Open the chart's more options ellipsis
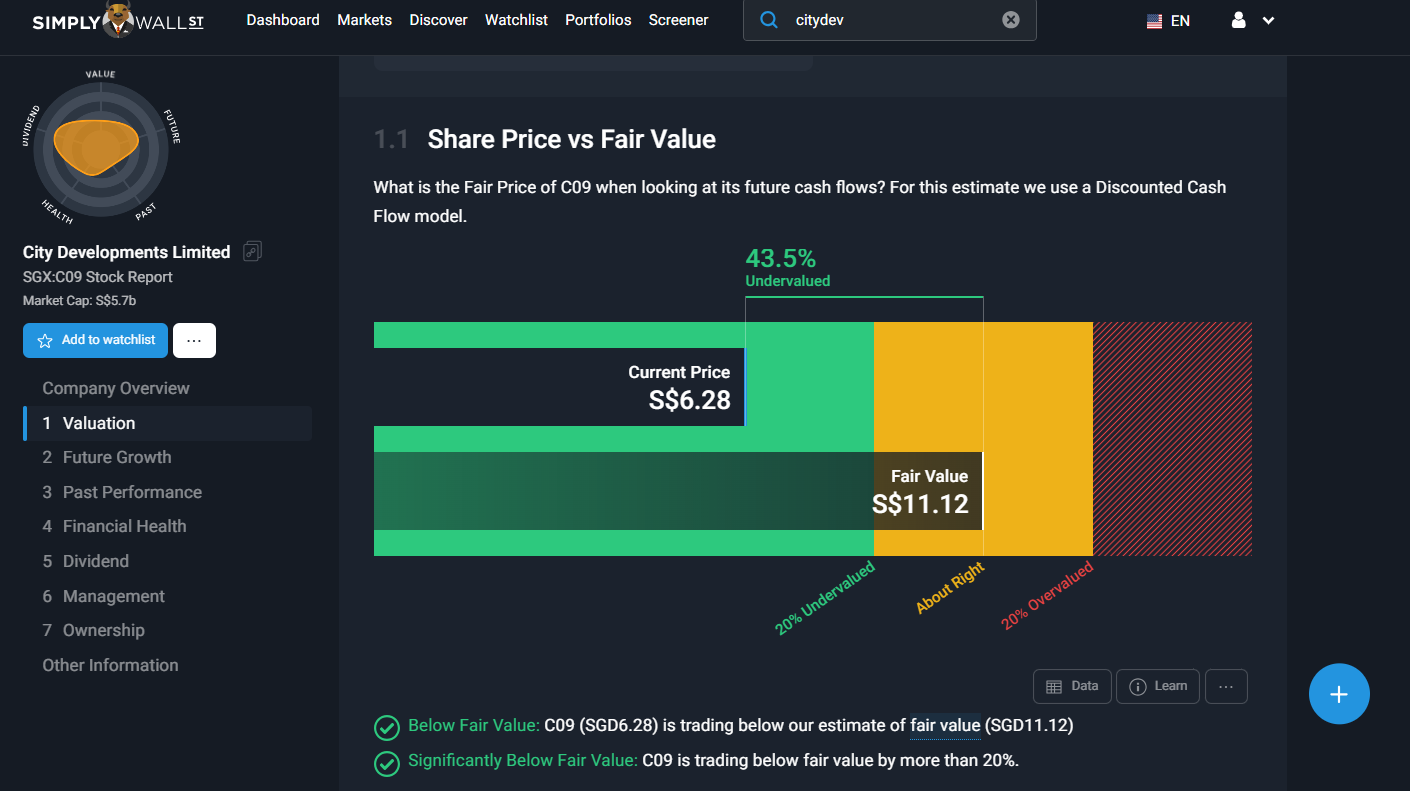This screenshot has height=791, width=1410. (1226, 686)
